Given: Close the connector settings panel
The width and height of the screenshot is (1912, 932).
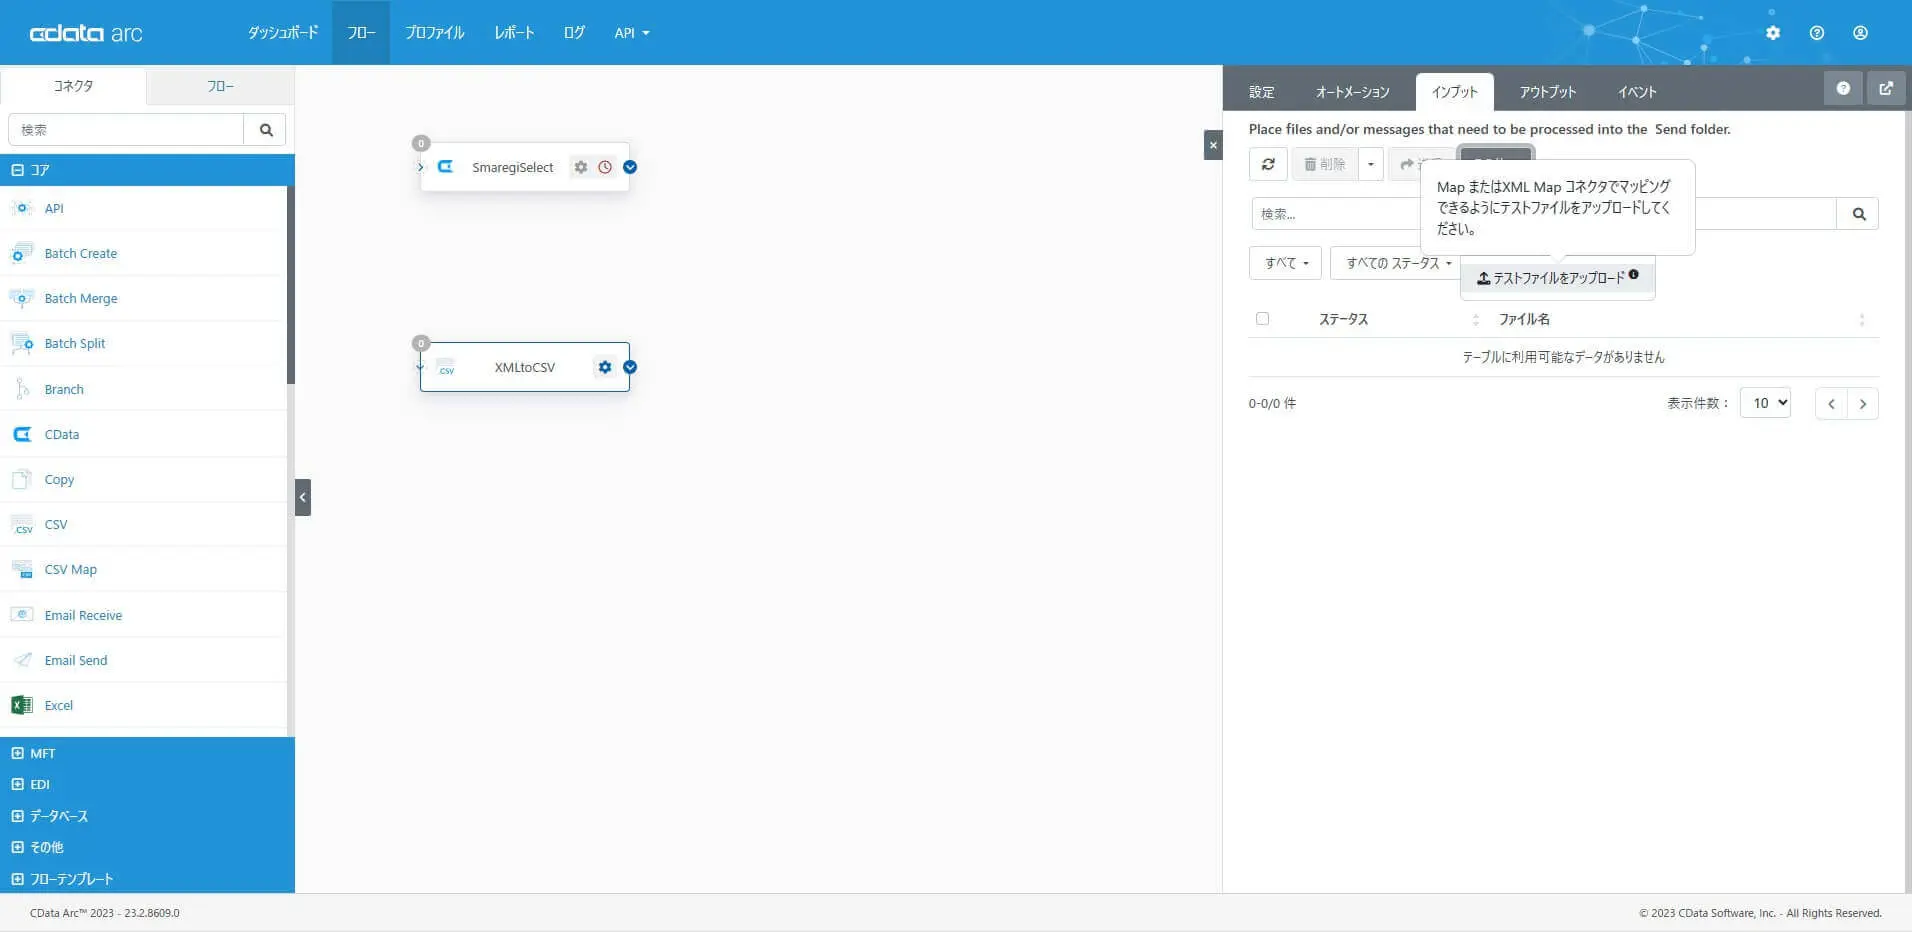Looking at the screenshot, I should pos(1213,145).
